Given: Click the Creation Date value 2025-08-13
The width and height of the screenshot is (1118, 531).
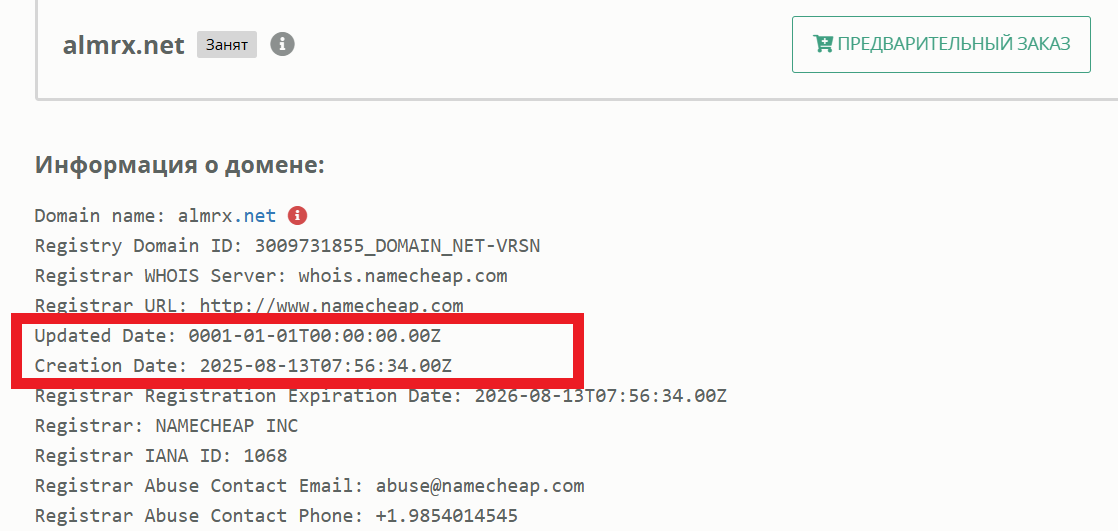Looking at the screenshot, I should [326, 366].
